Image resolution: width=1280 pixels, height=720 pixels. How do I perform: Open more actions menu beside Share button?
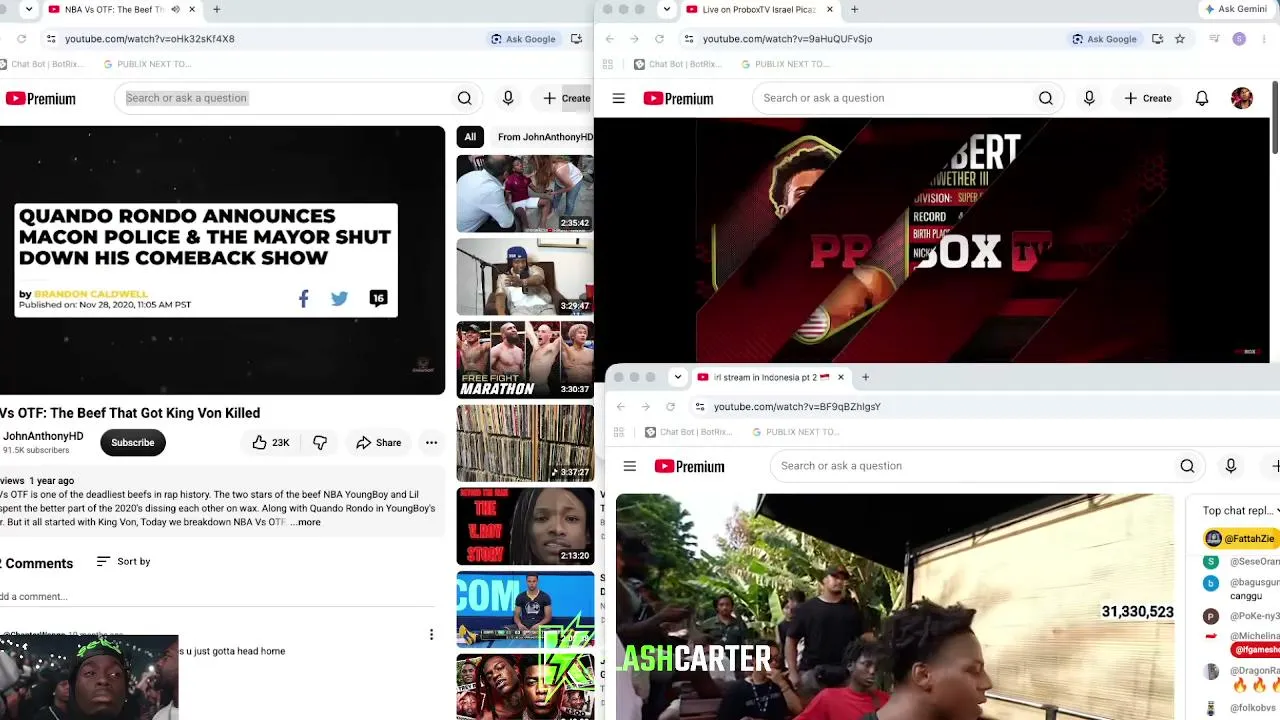[x=431, y=443]
